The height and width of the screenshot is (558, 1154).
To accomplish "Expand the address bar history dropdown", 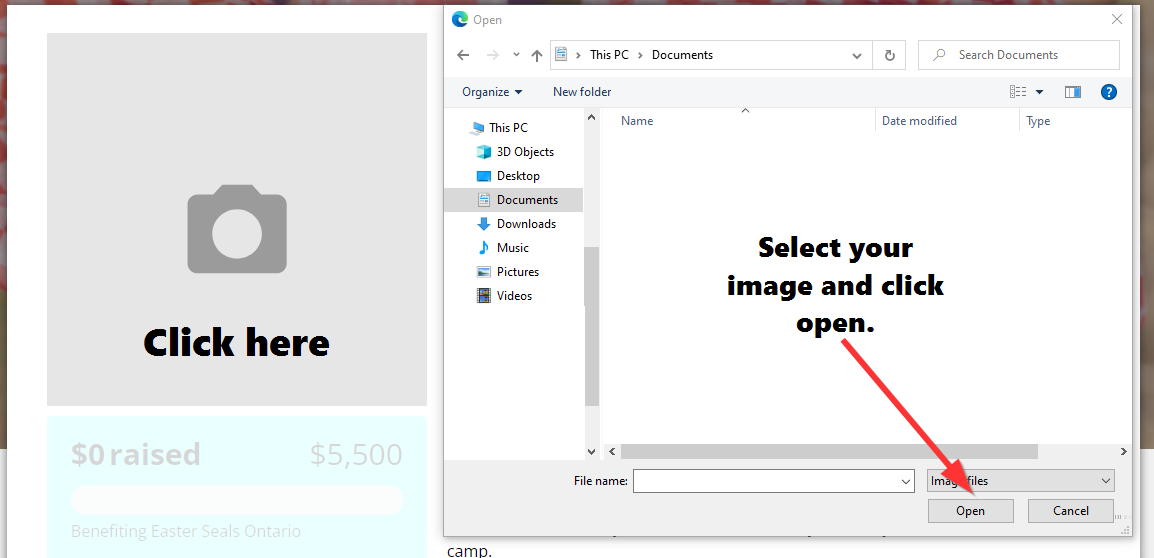I will click(857, 55).
